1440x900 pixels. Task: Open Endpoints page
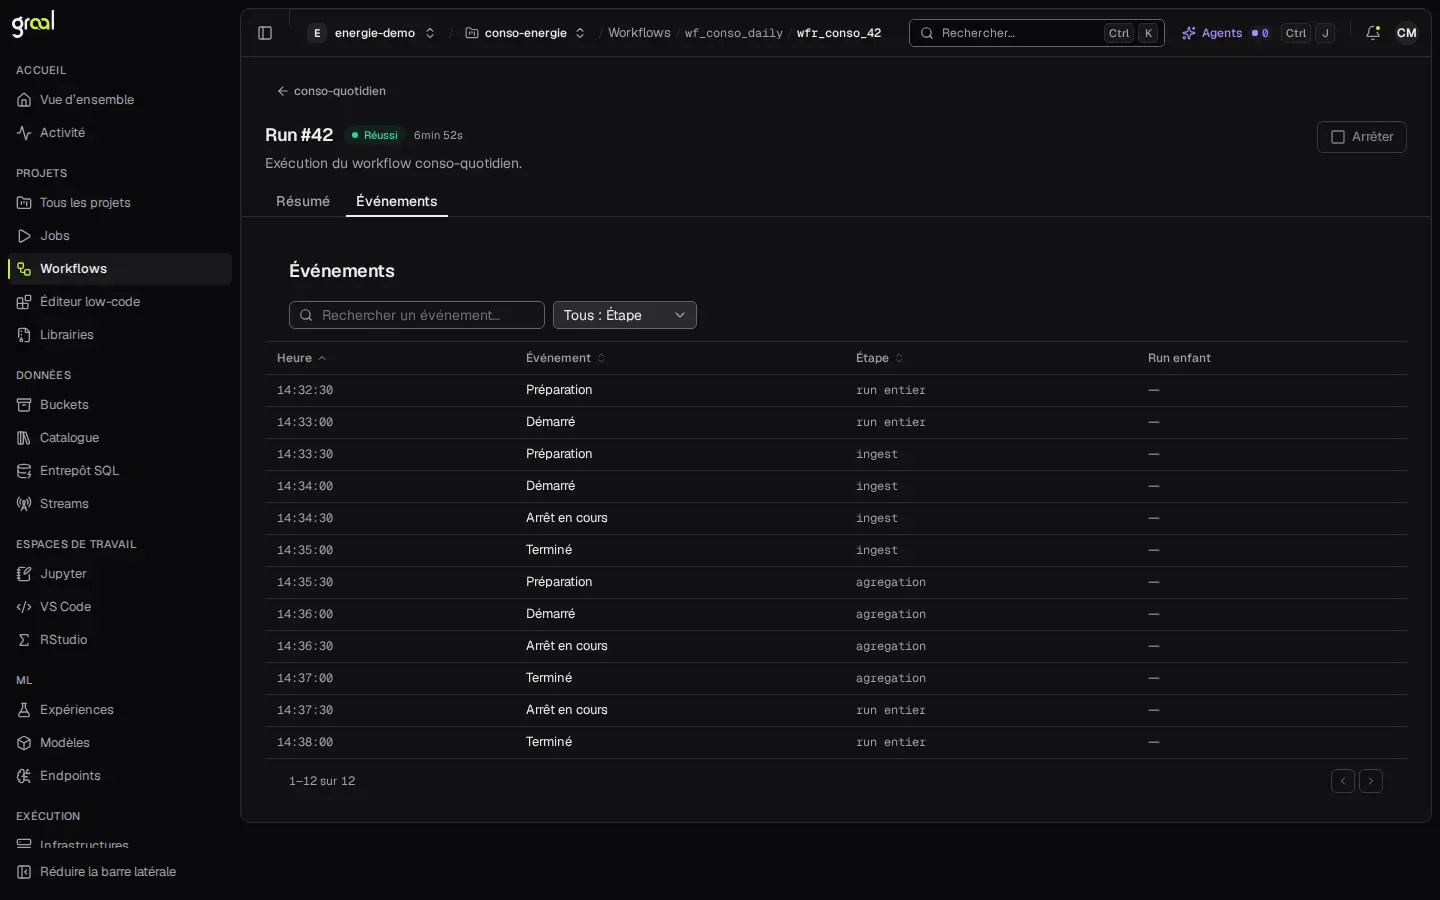tap(119, 776)
